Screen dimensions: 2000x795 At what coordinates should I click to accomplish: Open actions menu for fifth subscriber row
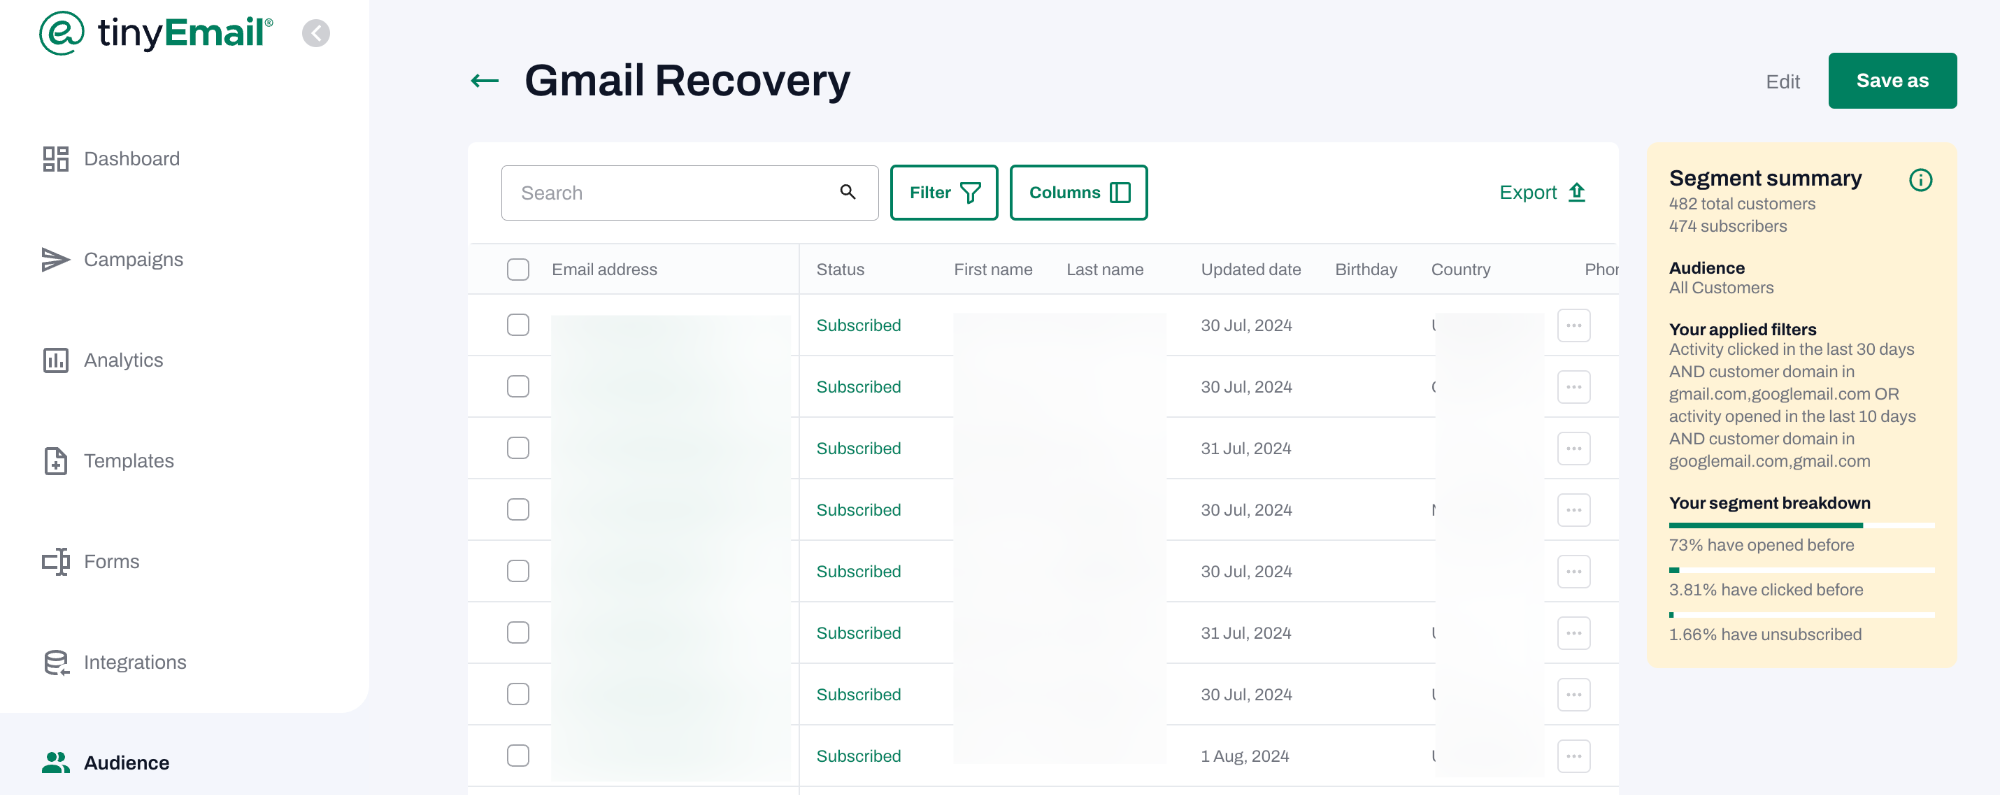pyautogui.click(x=1574, y=572)
